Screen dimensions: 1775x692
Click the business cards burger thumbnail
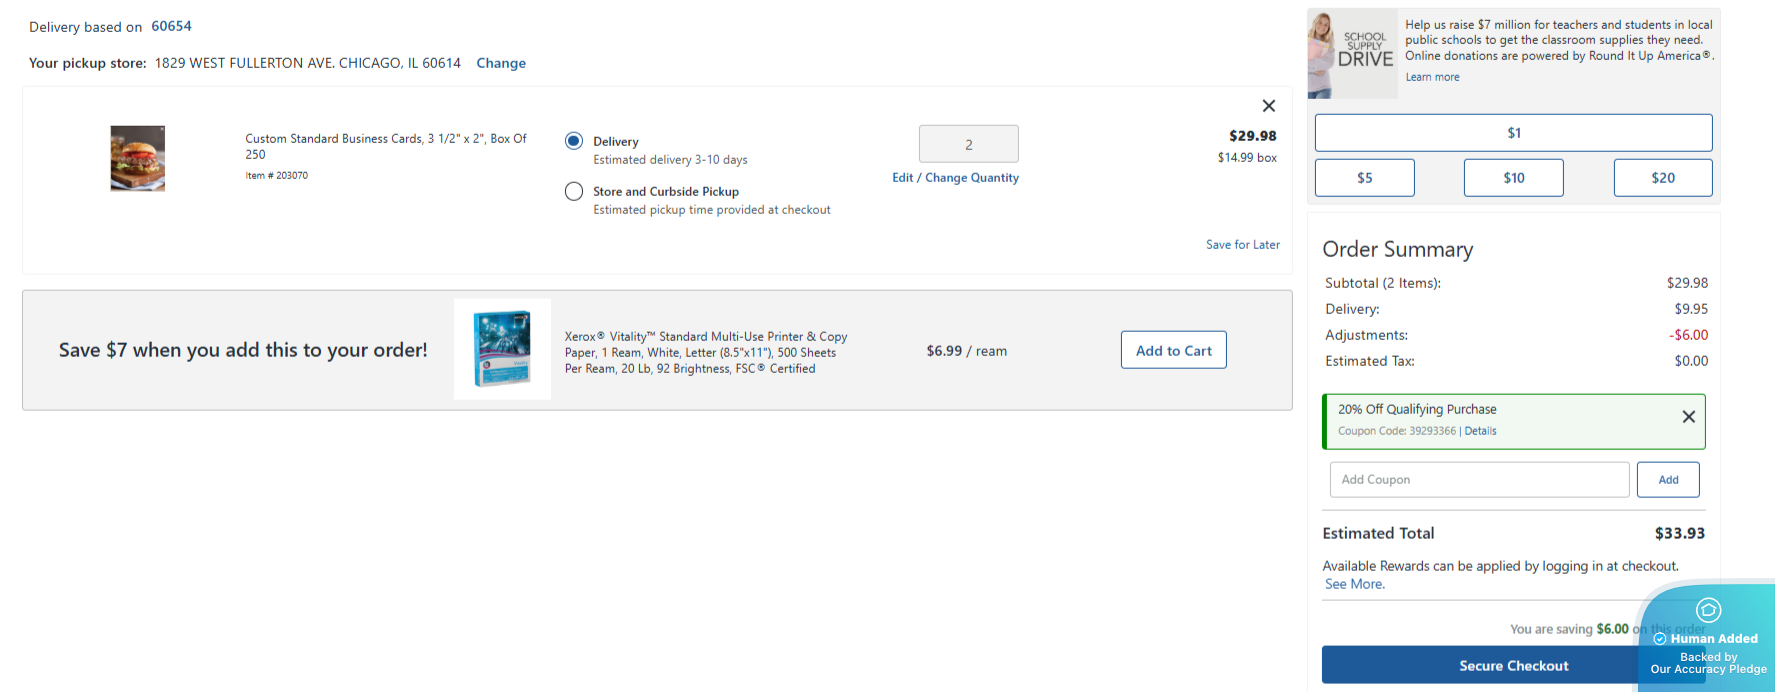tap(138, 158)
